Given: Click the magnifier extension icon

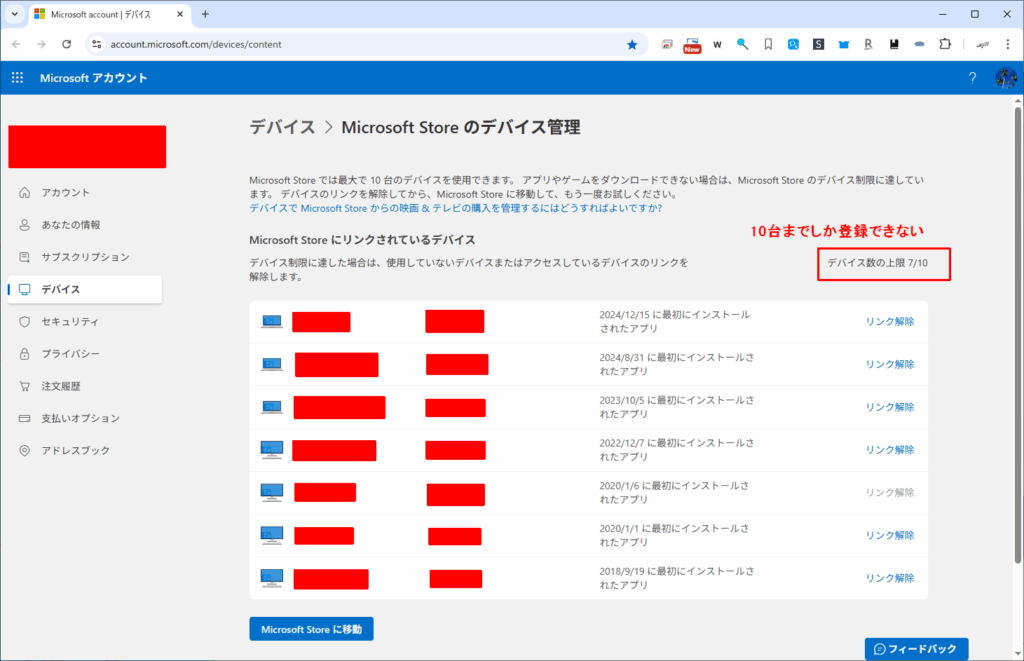Looking at the screenshot, I should 743,44.
